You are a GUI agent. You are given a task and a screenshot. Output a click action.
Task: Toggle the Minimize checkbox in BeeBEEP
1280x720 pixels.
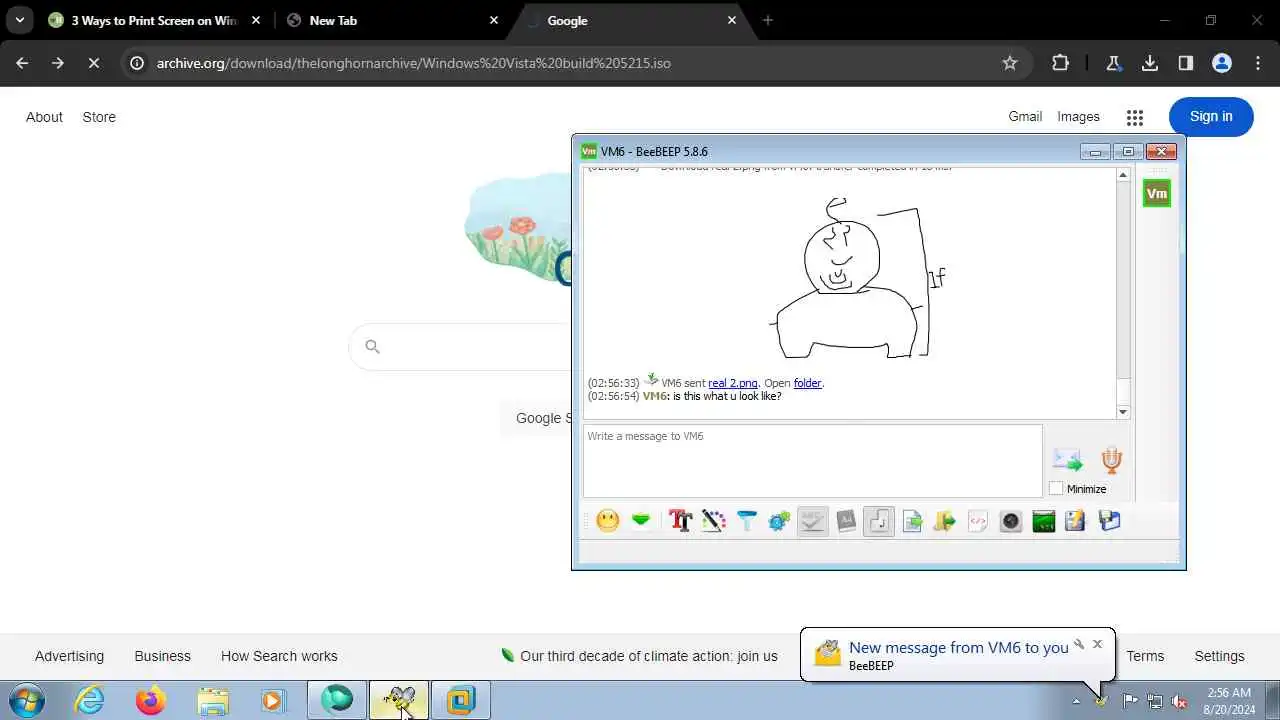click(1056, 489)
